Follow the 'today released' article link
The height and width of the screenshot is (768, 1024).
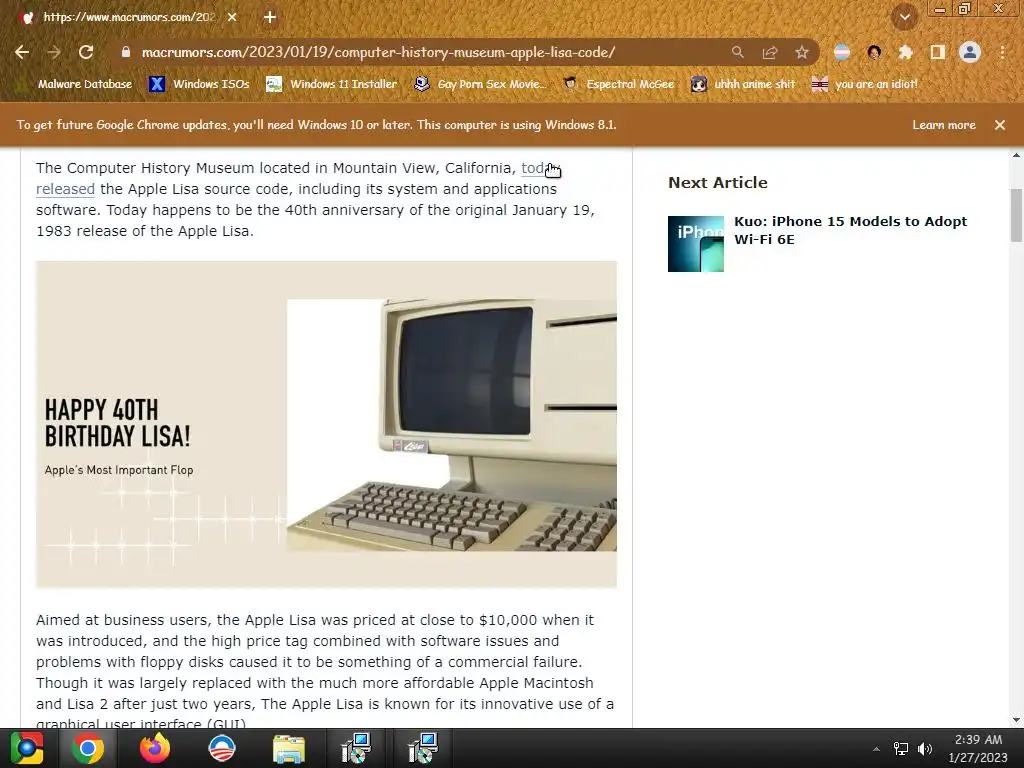point(65,189)
